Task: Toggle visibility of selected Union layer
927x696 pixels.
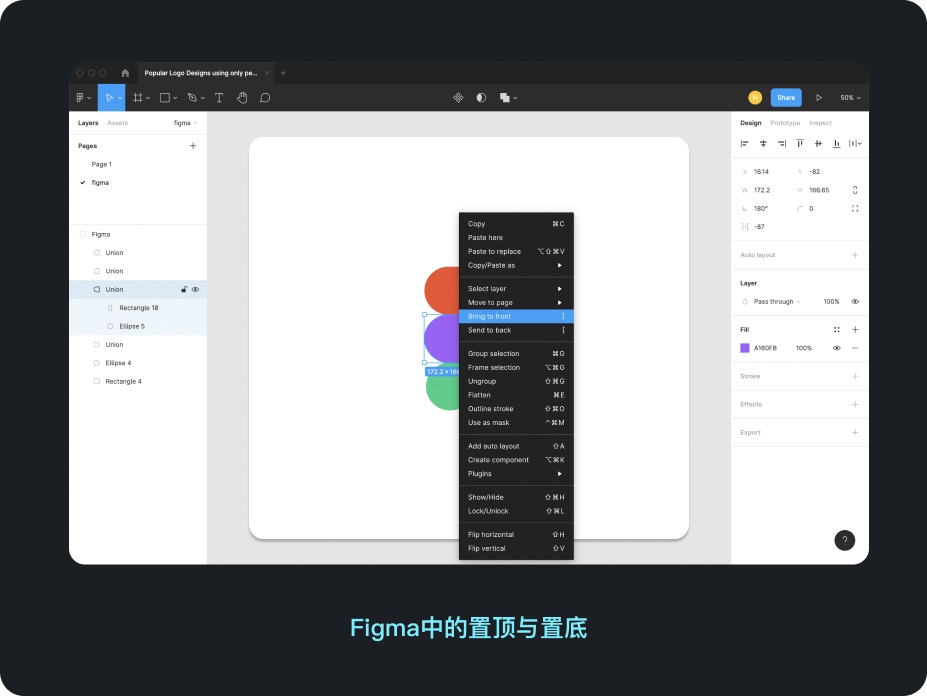Action: [x=196, y=290]
